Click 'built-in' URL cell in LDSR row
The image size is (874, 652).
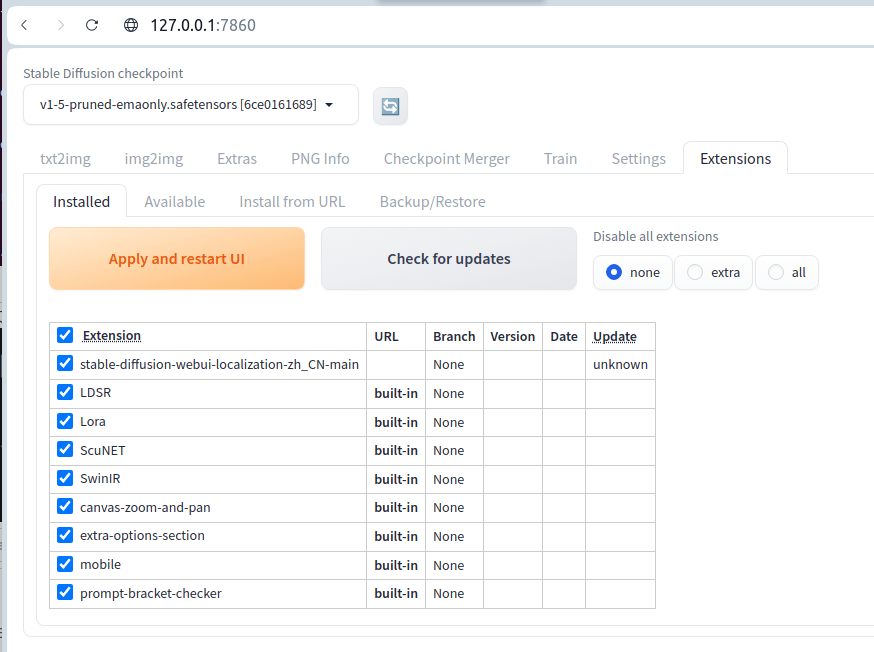pyautogui.click(x=396, y=393)
